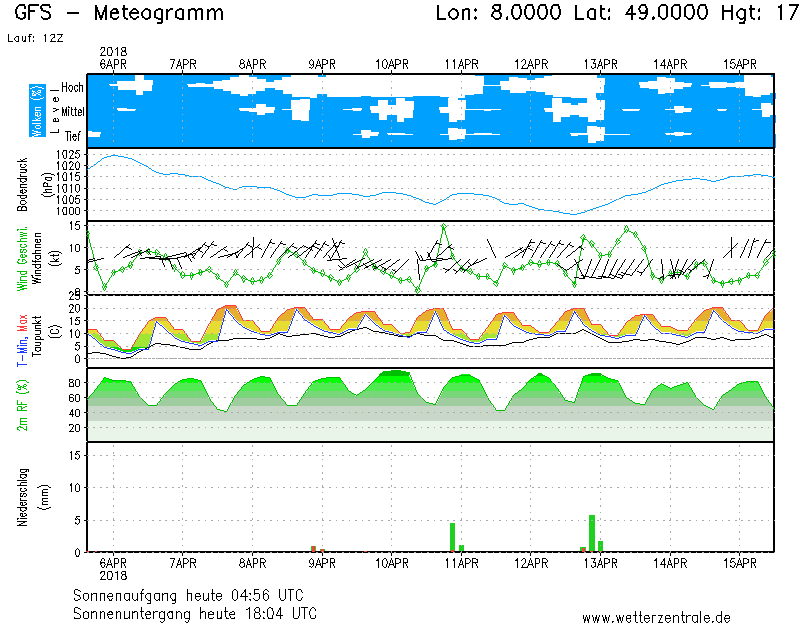Click the Hoch cloud level label
Image resolution: width=800 pixels, height=625 pixels.
point(72,88)
